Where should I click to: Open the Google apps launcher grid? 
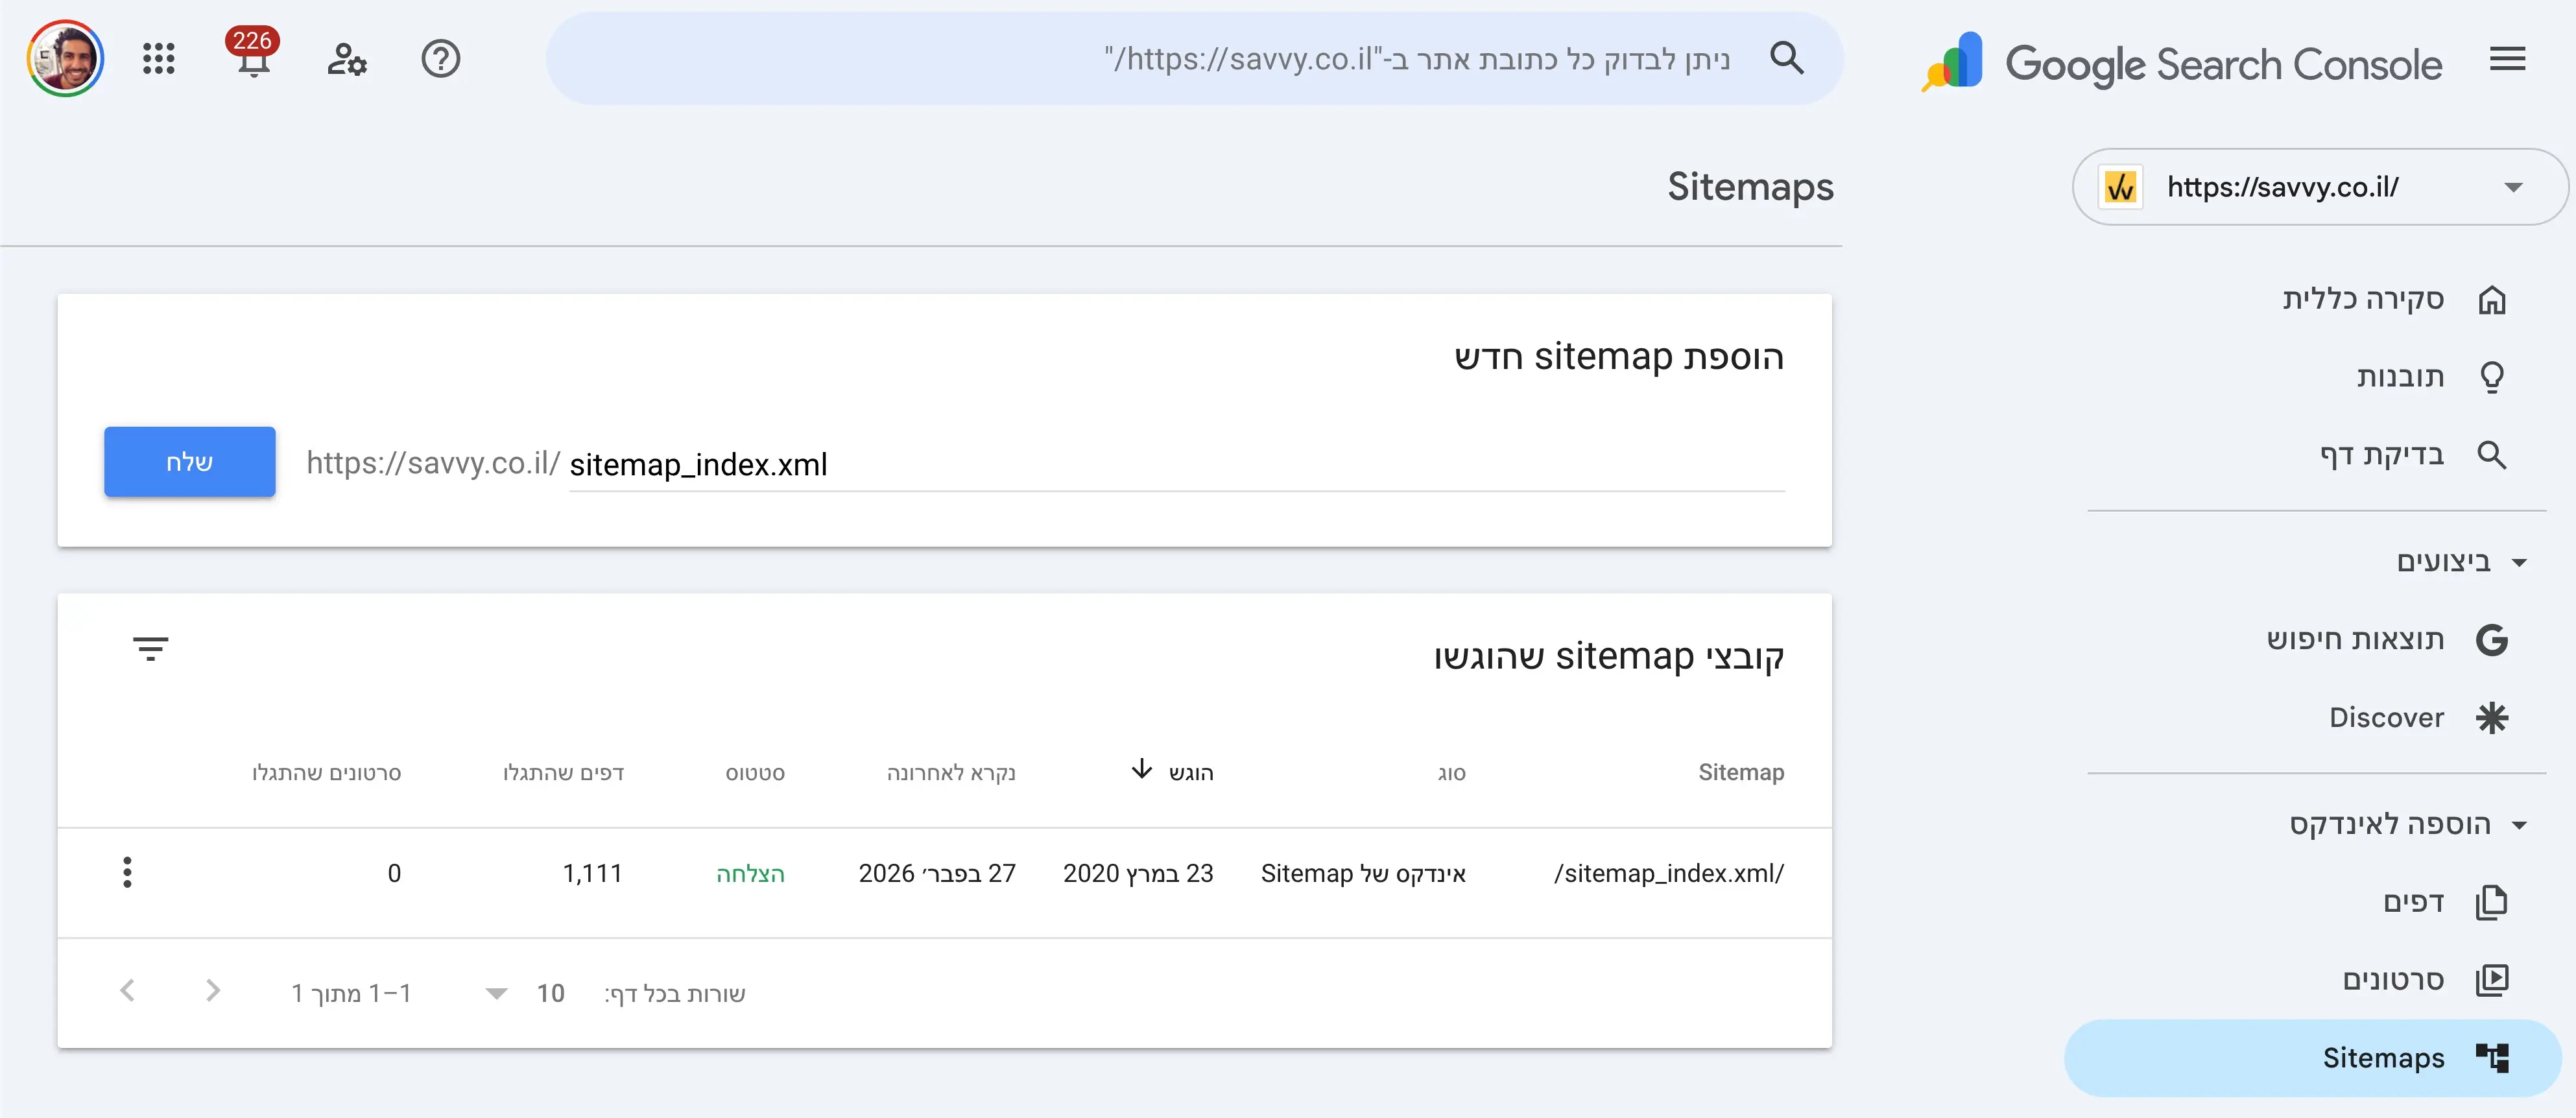point(158,59)
